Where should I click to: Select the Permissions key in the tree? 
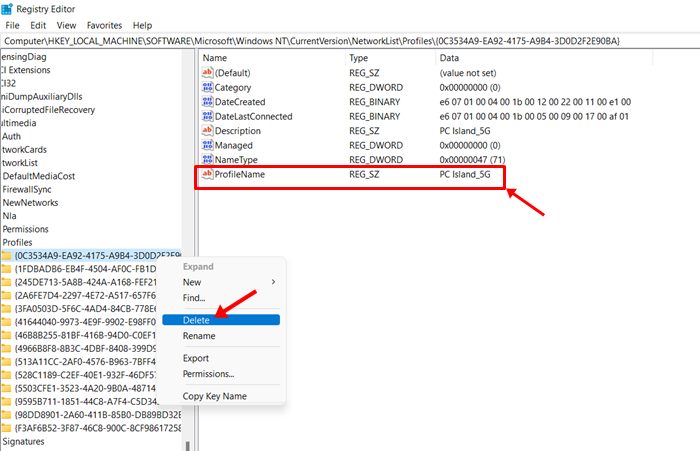[x=25, y=229]
